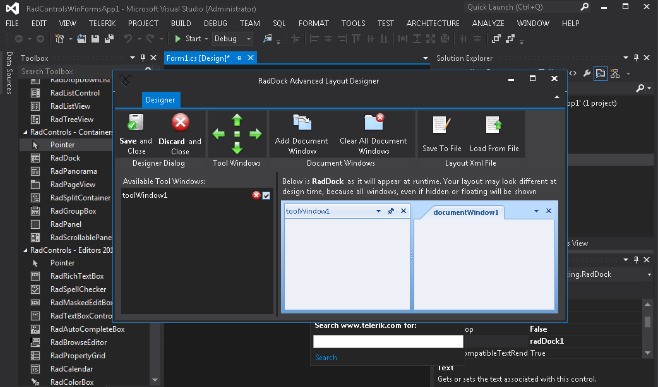Click the up green arrow for tool windows
This screenshot has width=658, height=387.
tap(237, 120)
